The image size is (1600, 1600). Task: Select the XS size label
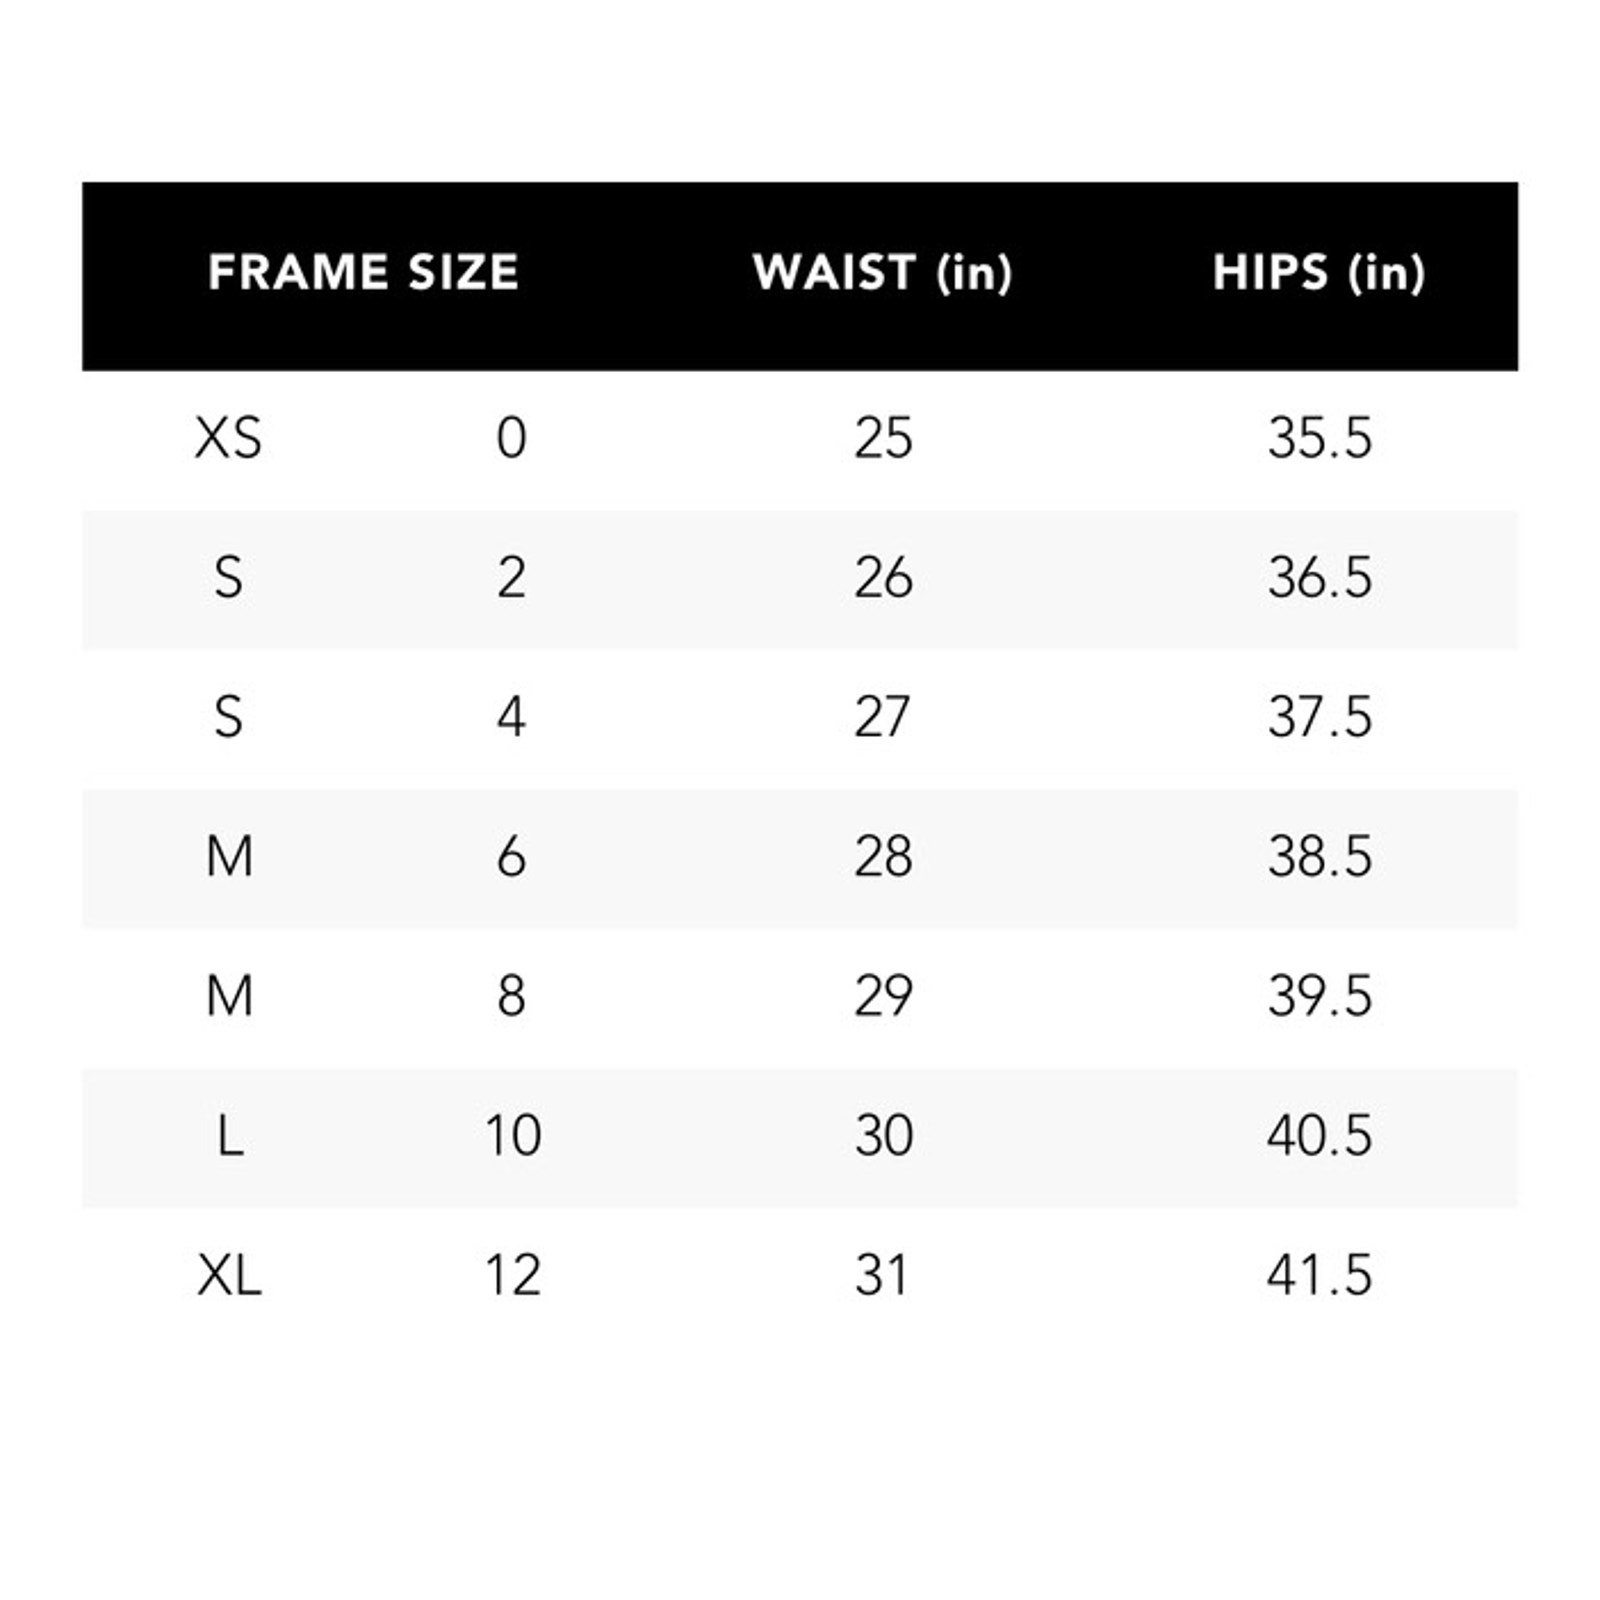pyautogui.click(x=229, y=438)
